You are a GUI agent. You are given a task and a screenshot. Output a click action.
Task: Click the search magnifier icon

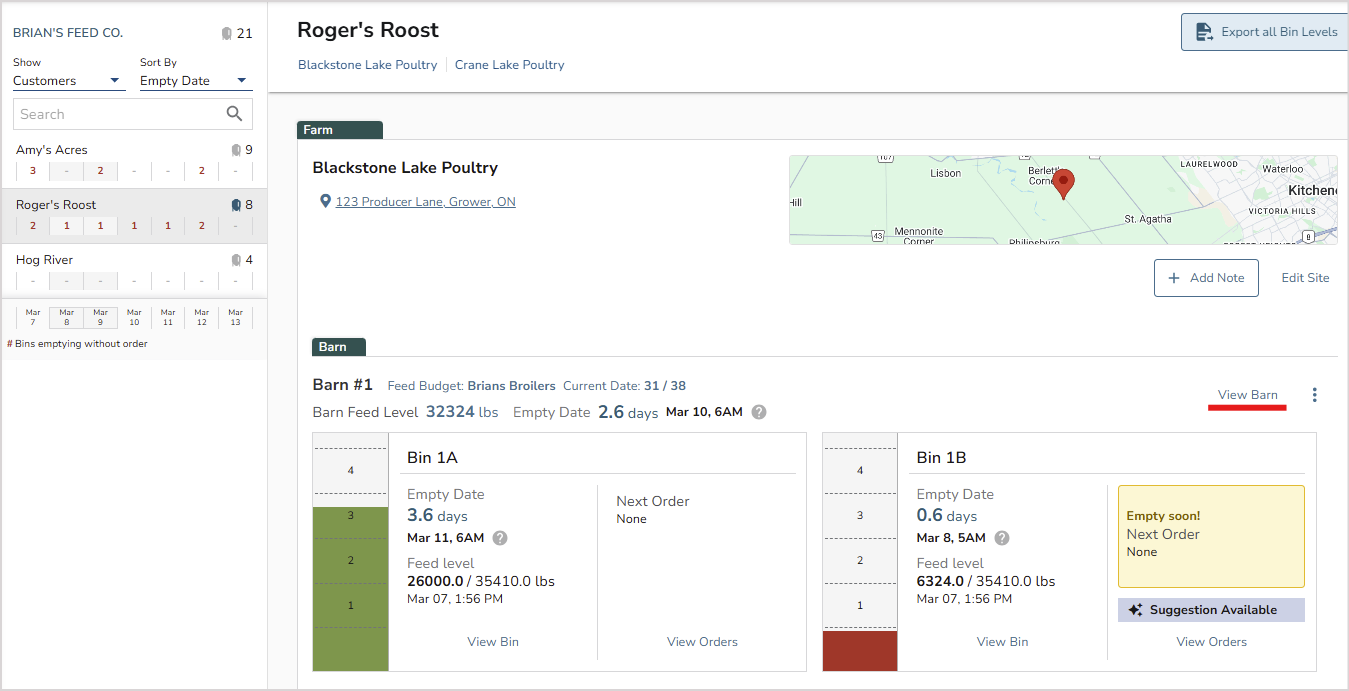coord(235,114)
